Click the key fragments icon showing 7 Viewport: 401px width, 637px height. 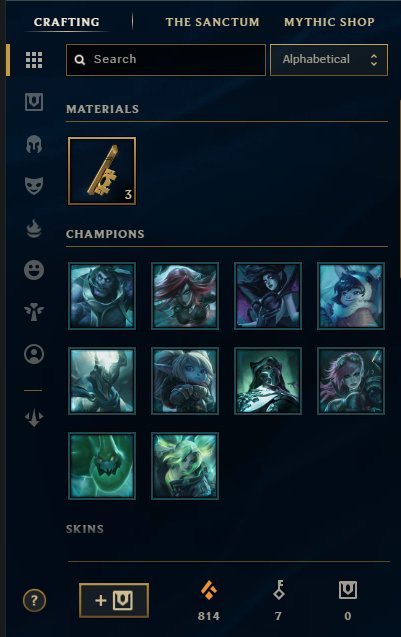click(279, 589)
